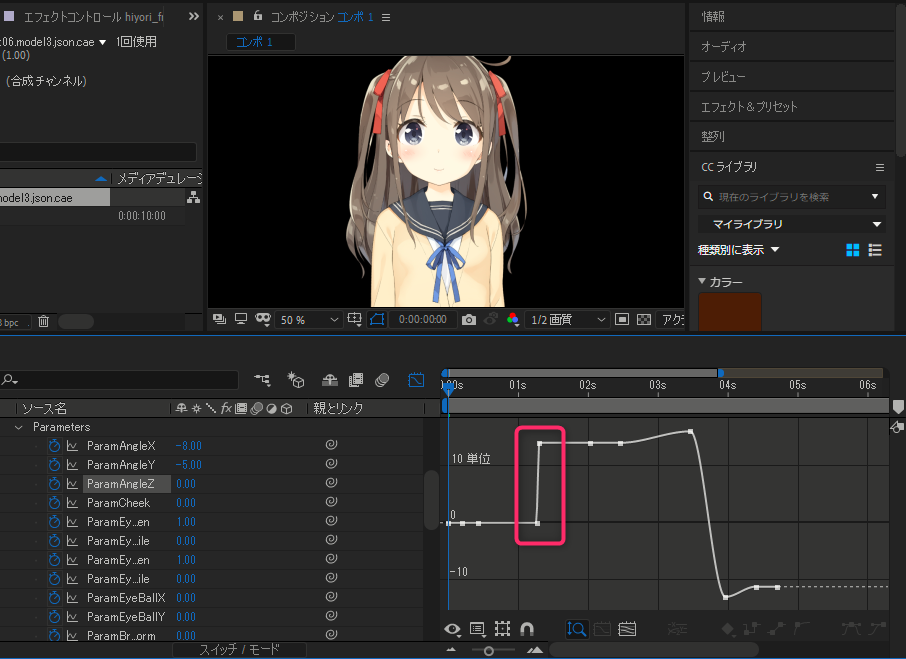This screenshot has height=659, width=906.
Task: Click zoom in large mountains icon
Action: point(535,650)
